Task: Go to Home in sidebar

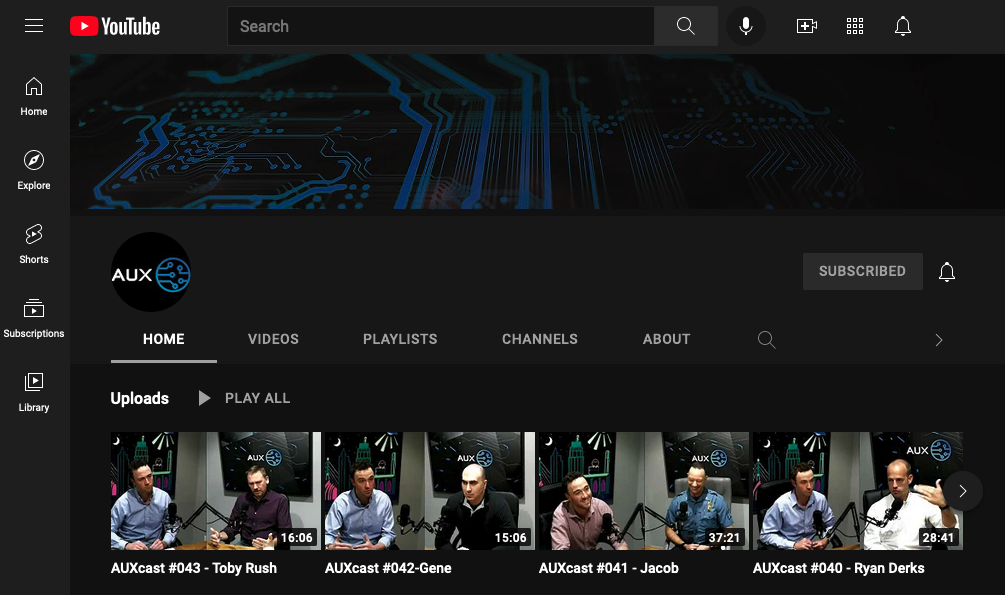Action: tap(34, 97)
